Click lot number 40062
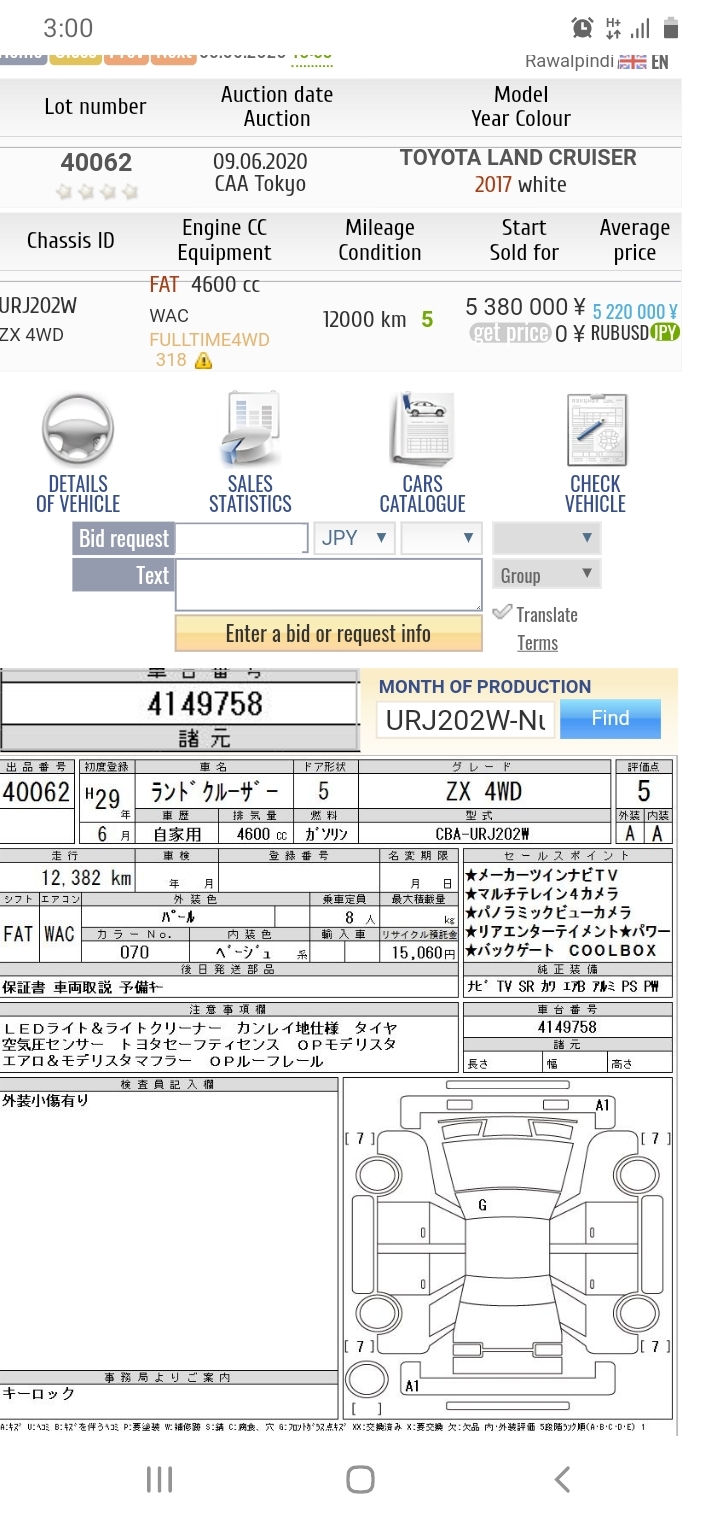Screen dimensions: 720x1520 96,163
